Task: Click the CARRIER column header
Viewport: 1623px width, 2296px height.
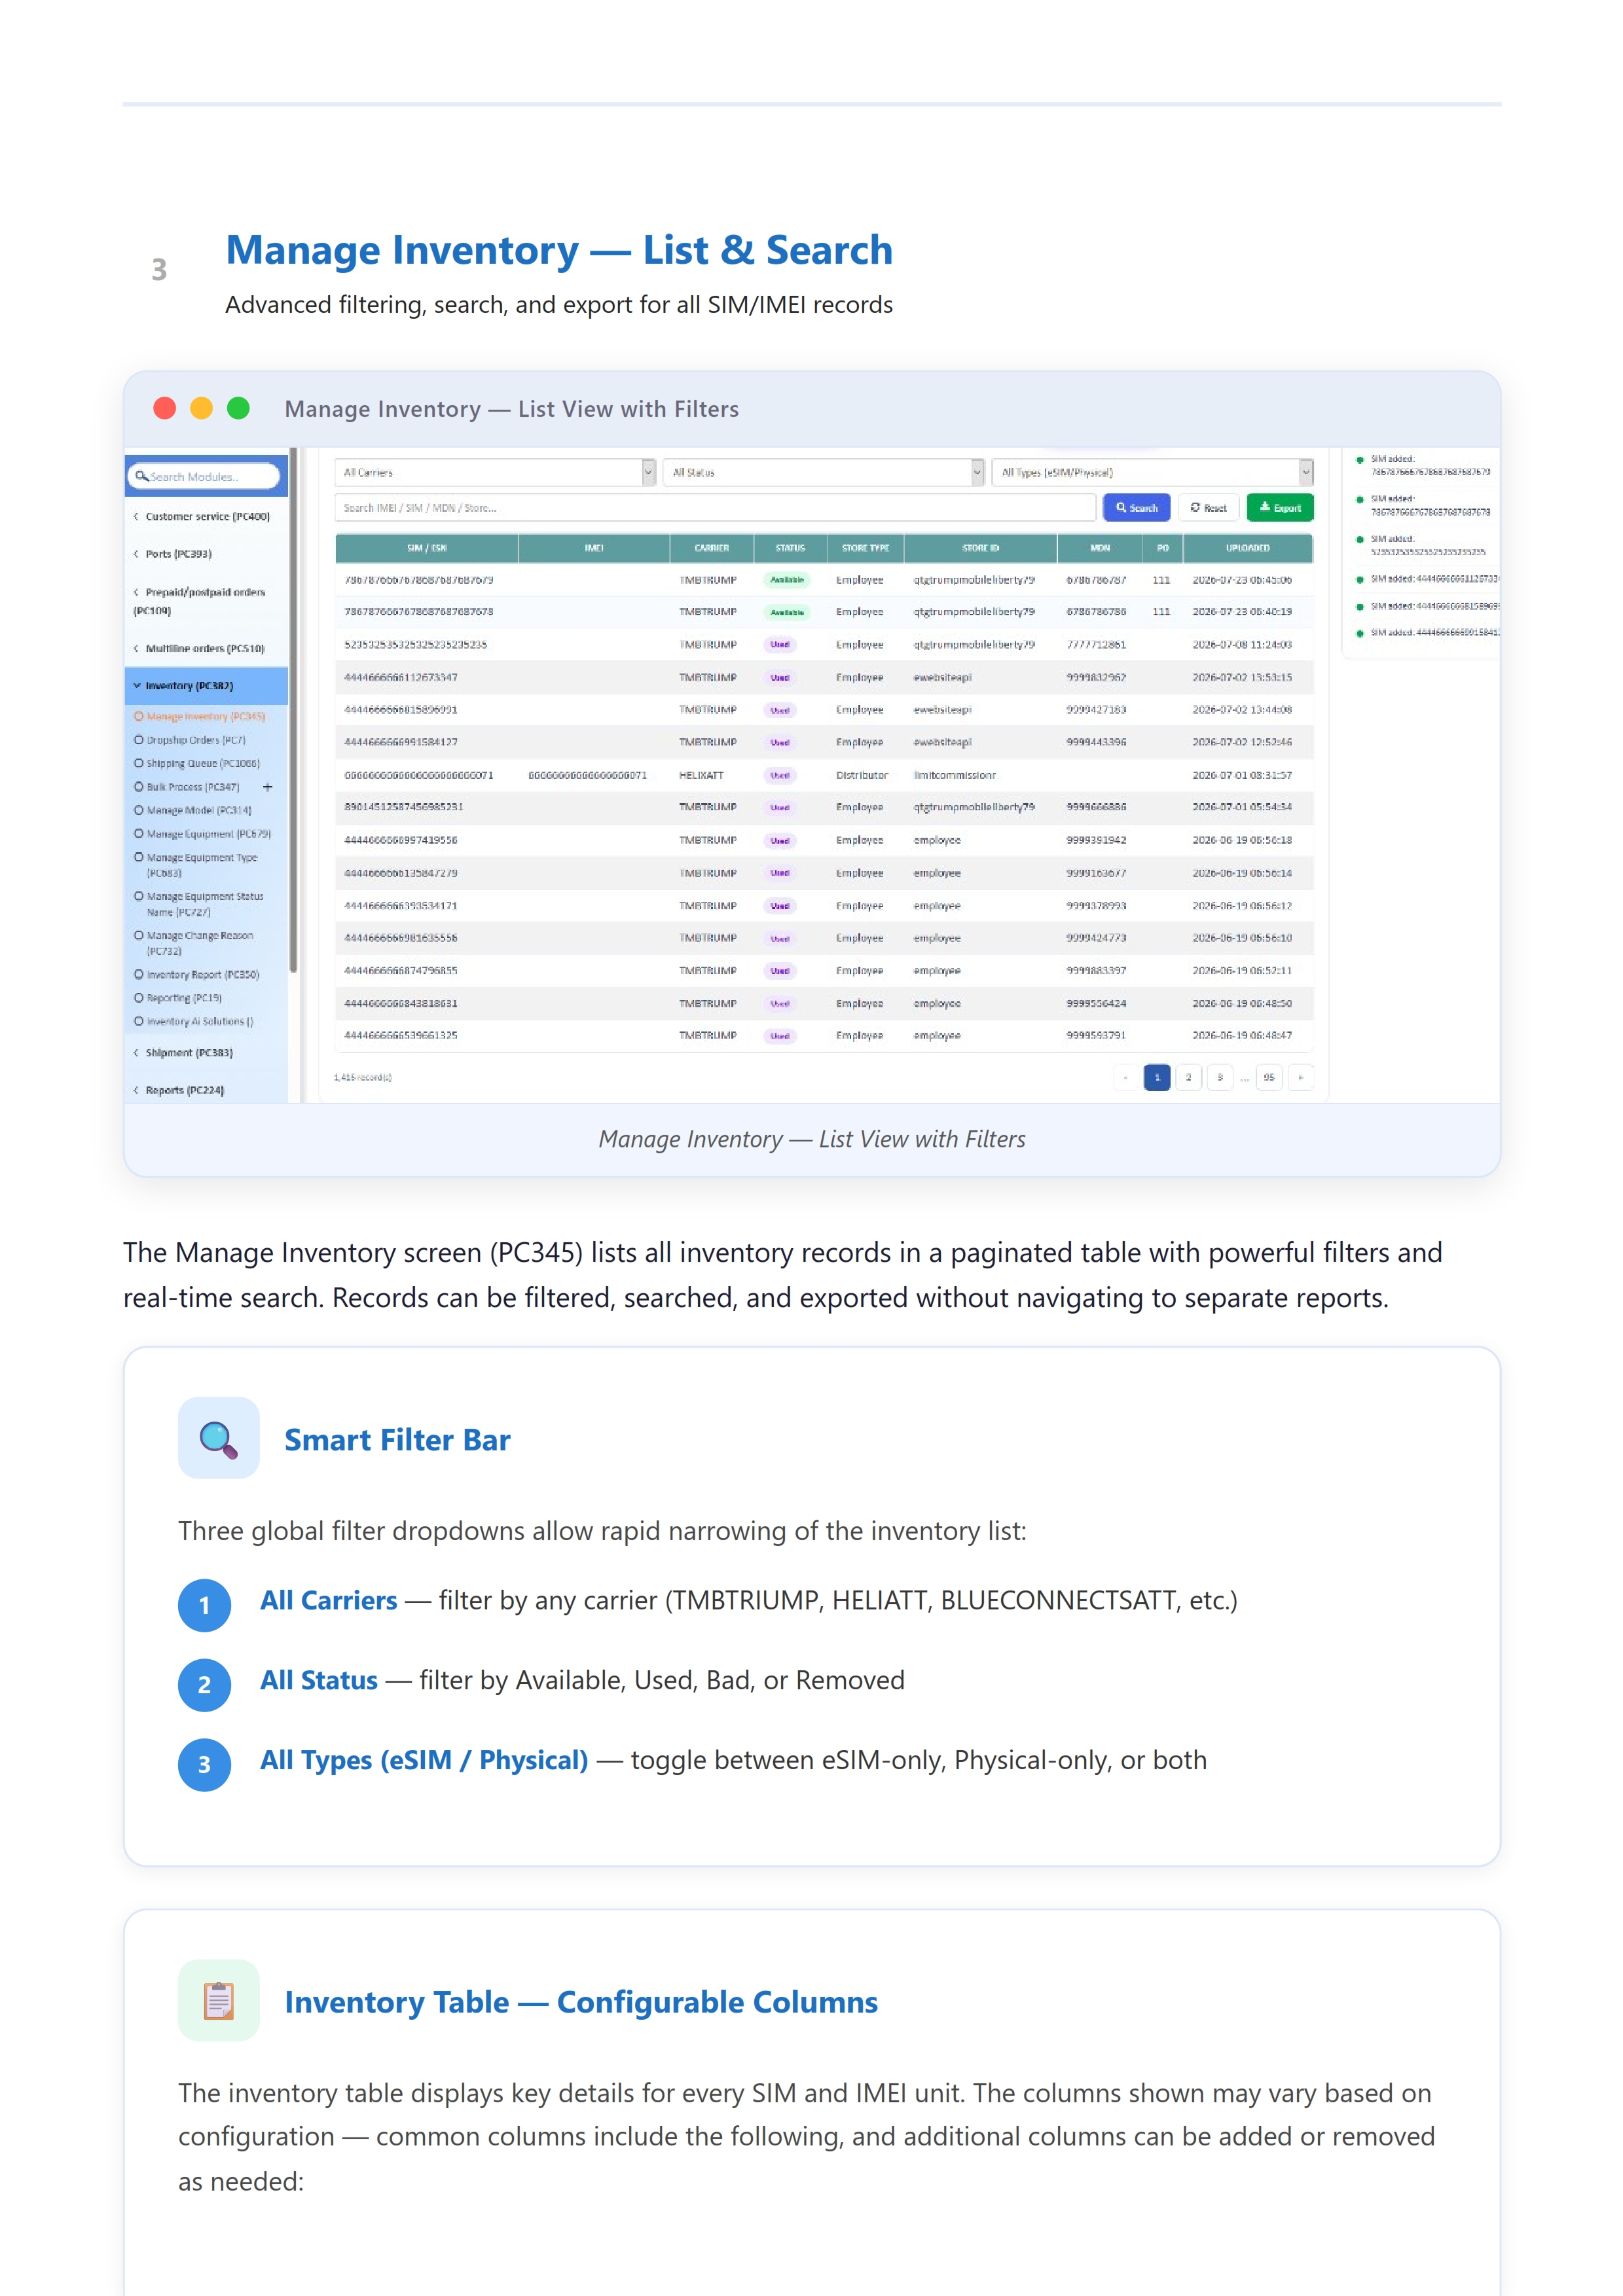Action: click(x=712, y=548)
